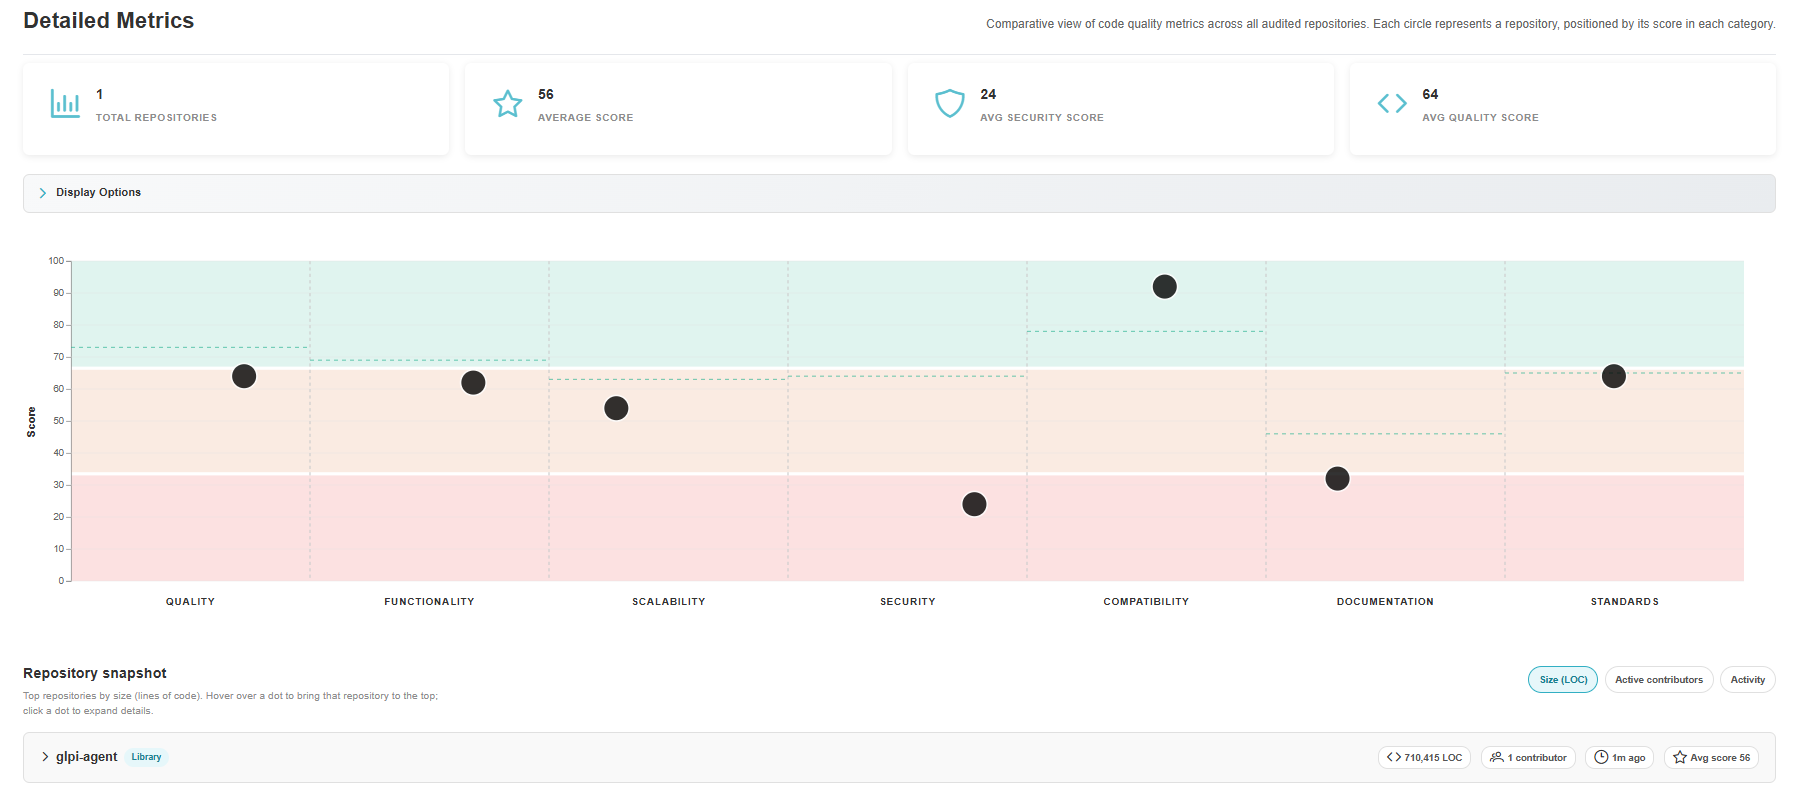
Task: Expand the glpi-agent repository row chevron
Action: (x=45, y=757)
